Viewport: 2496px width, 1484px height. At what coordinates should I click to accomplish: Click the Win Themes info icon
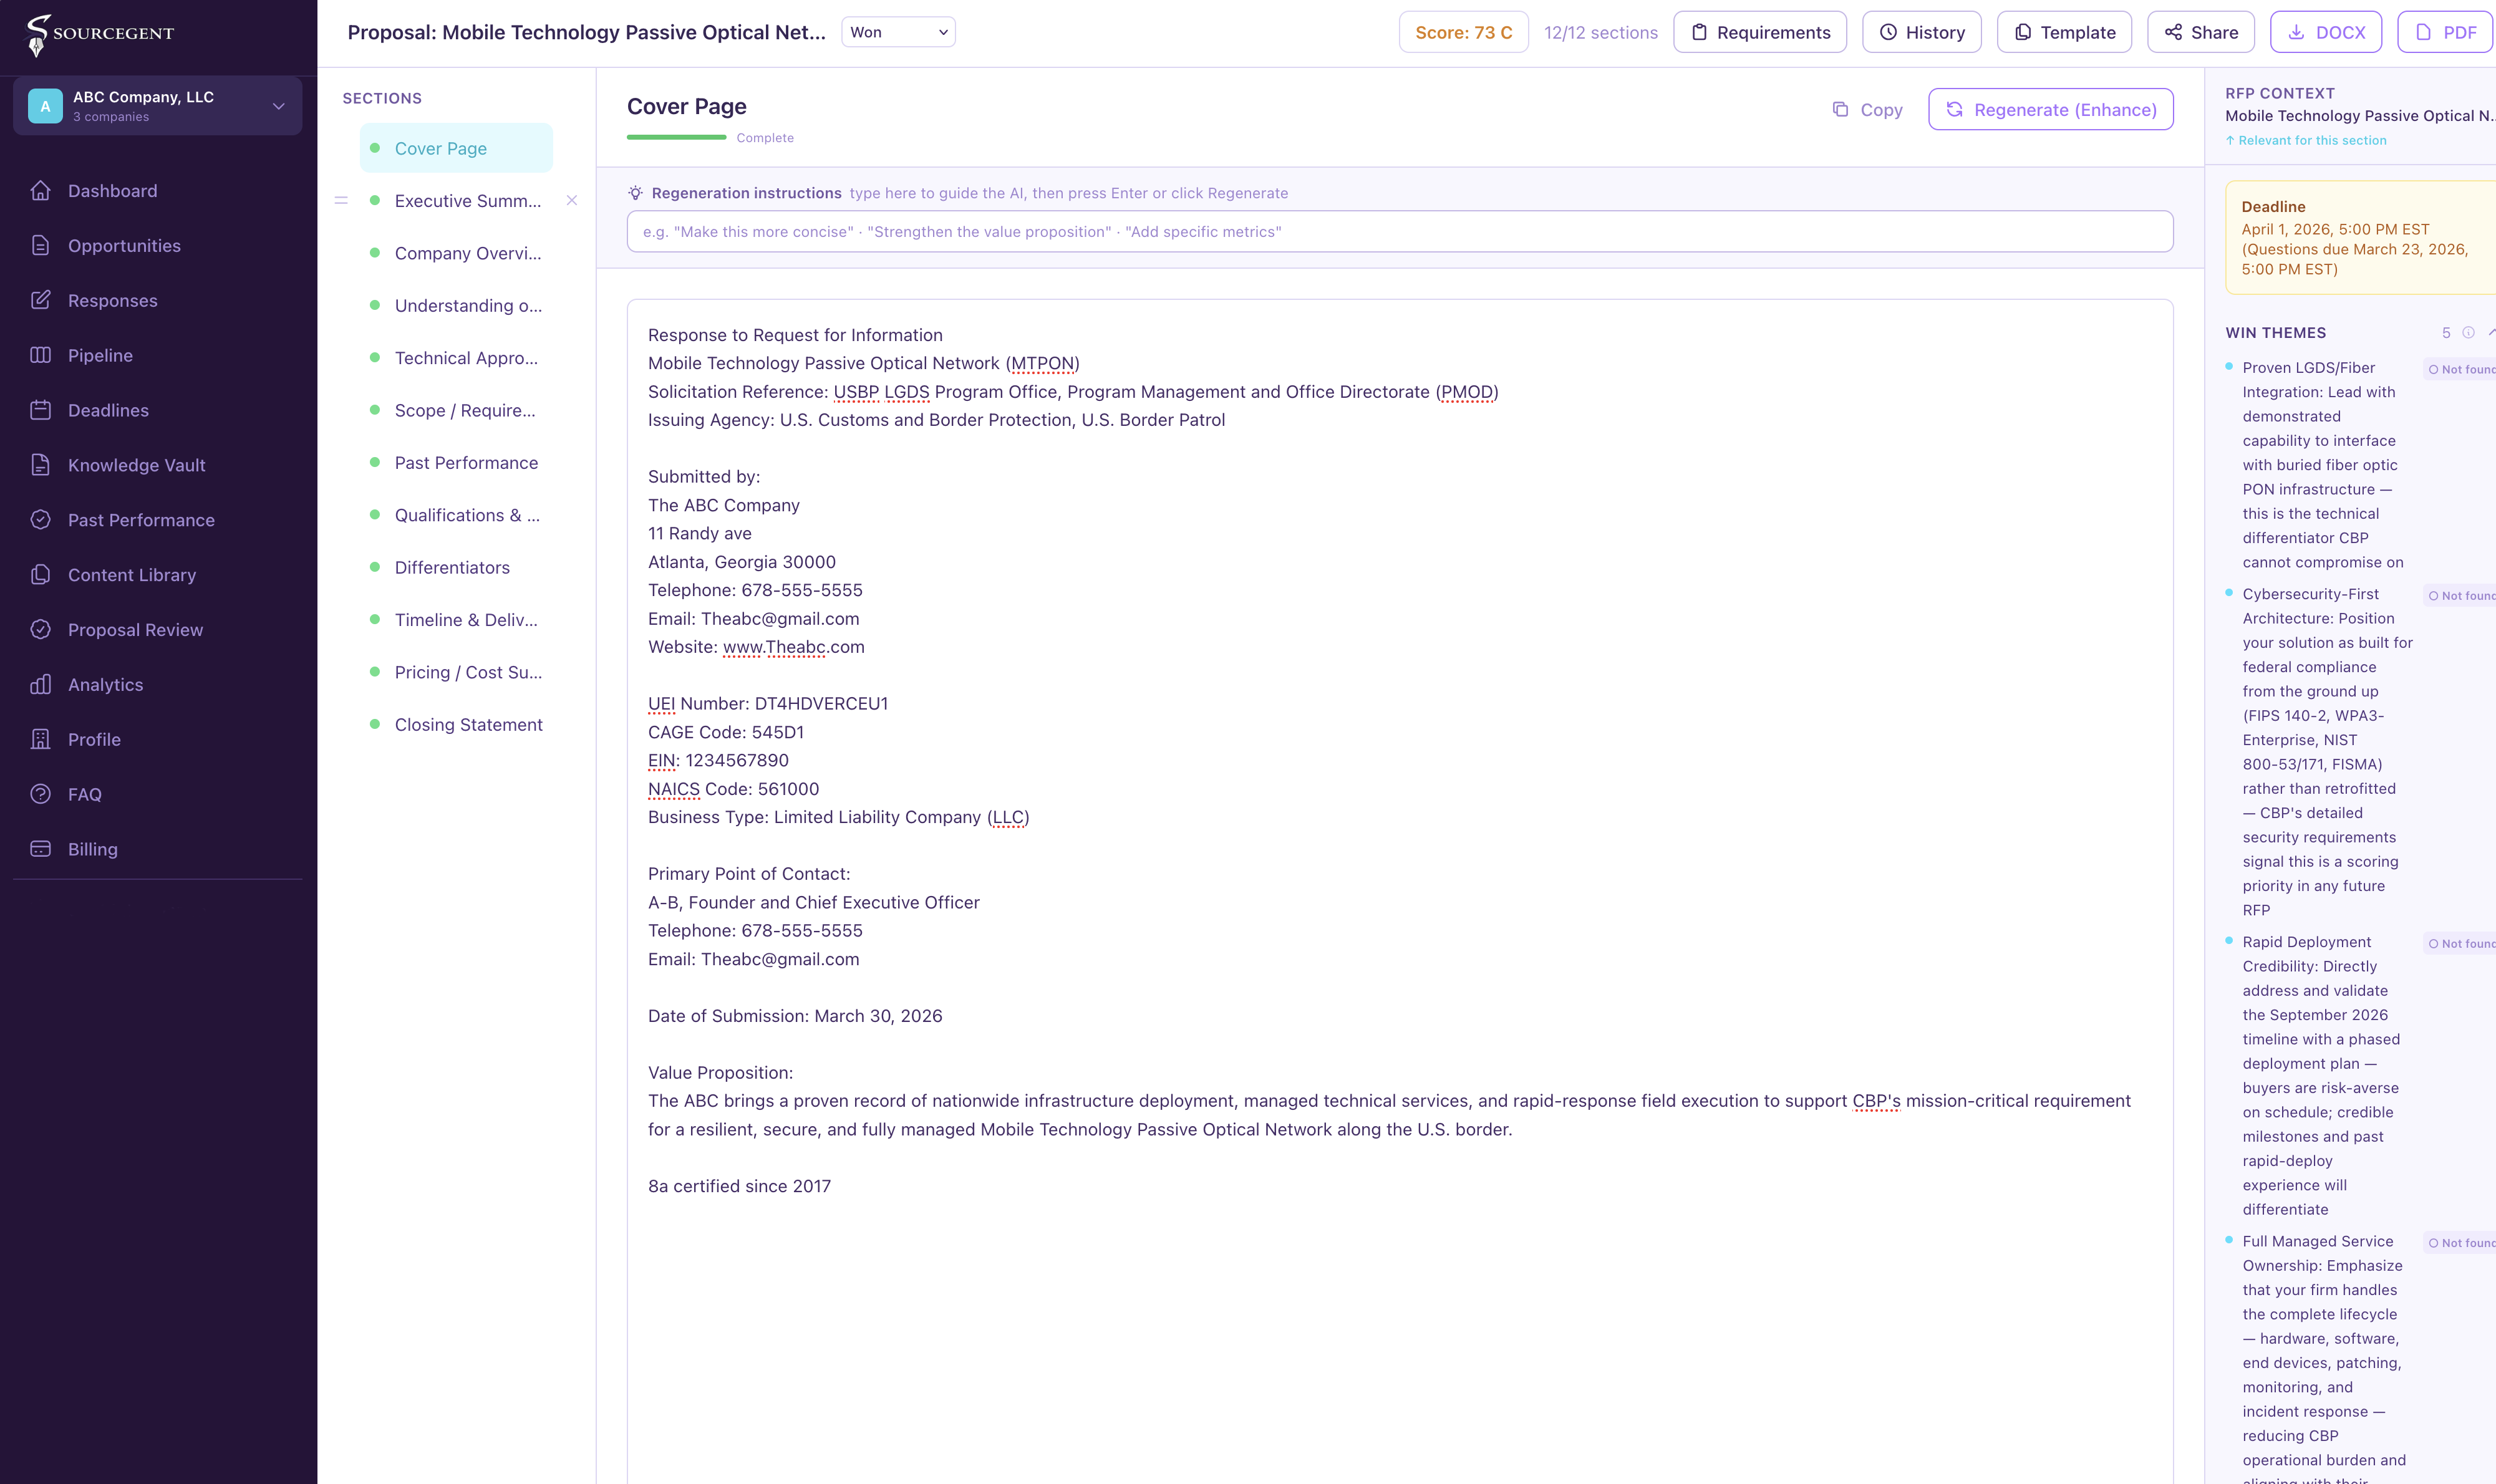coord(2468,333)
